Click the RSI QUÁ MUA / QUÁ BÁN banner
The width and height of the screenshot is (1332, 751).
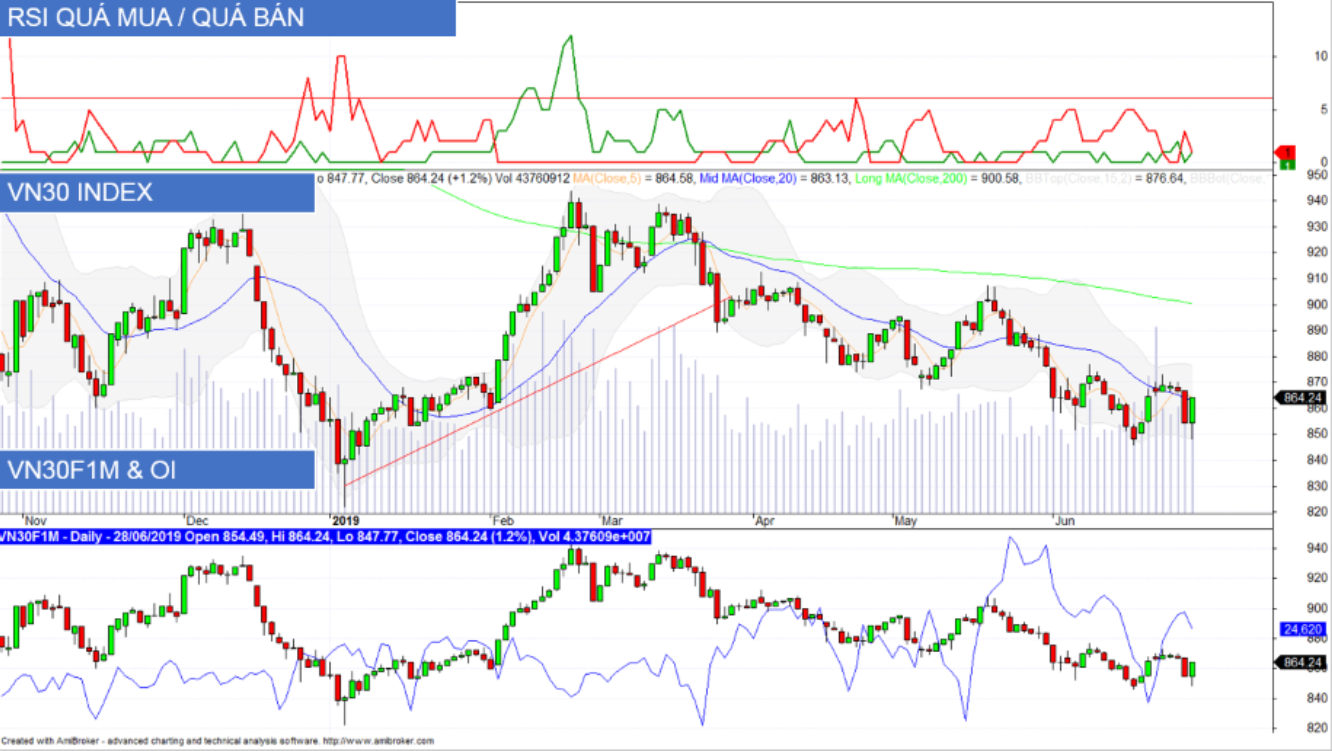(228, 18)
